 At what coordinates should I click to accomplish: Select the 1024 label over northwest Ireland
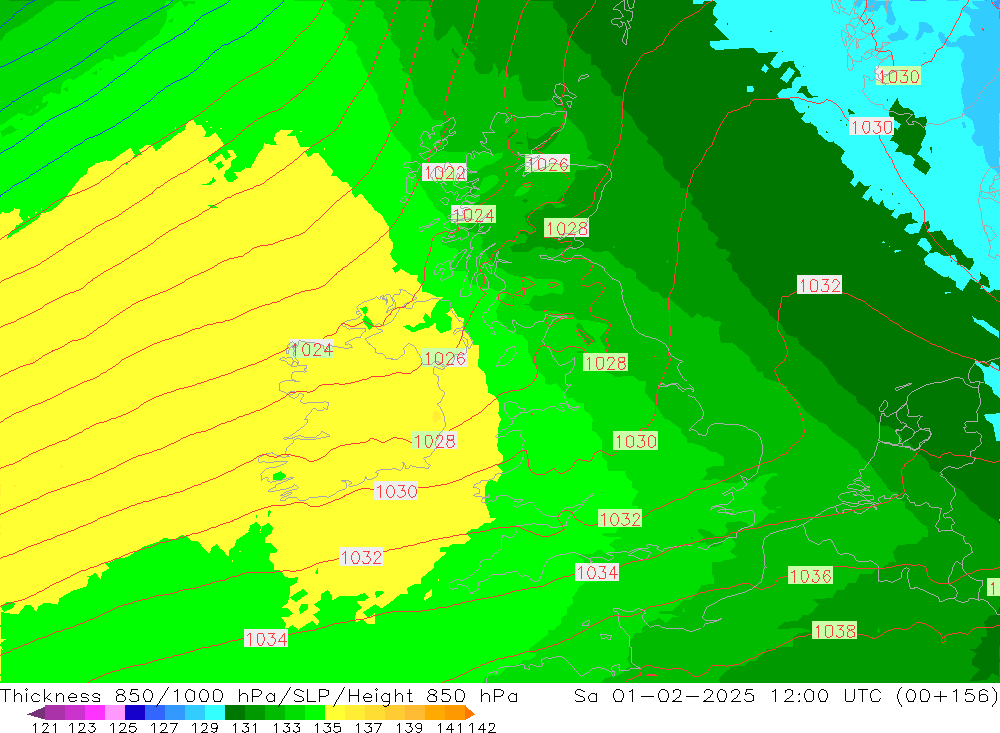[311, 349]
